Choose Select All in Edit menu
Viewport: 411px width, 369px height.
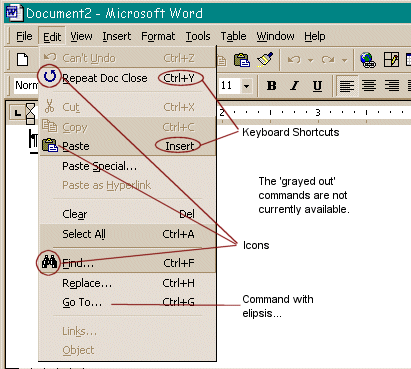coord(128,234)
